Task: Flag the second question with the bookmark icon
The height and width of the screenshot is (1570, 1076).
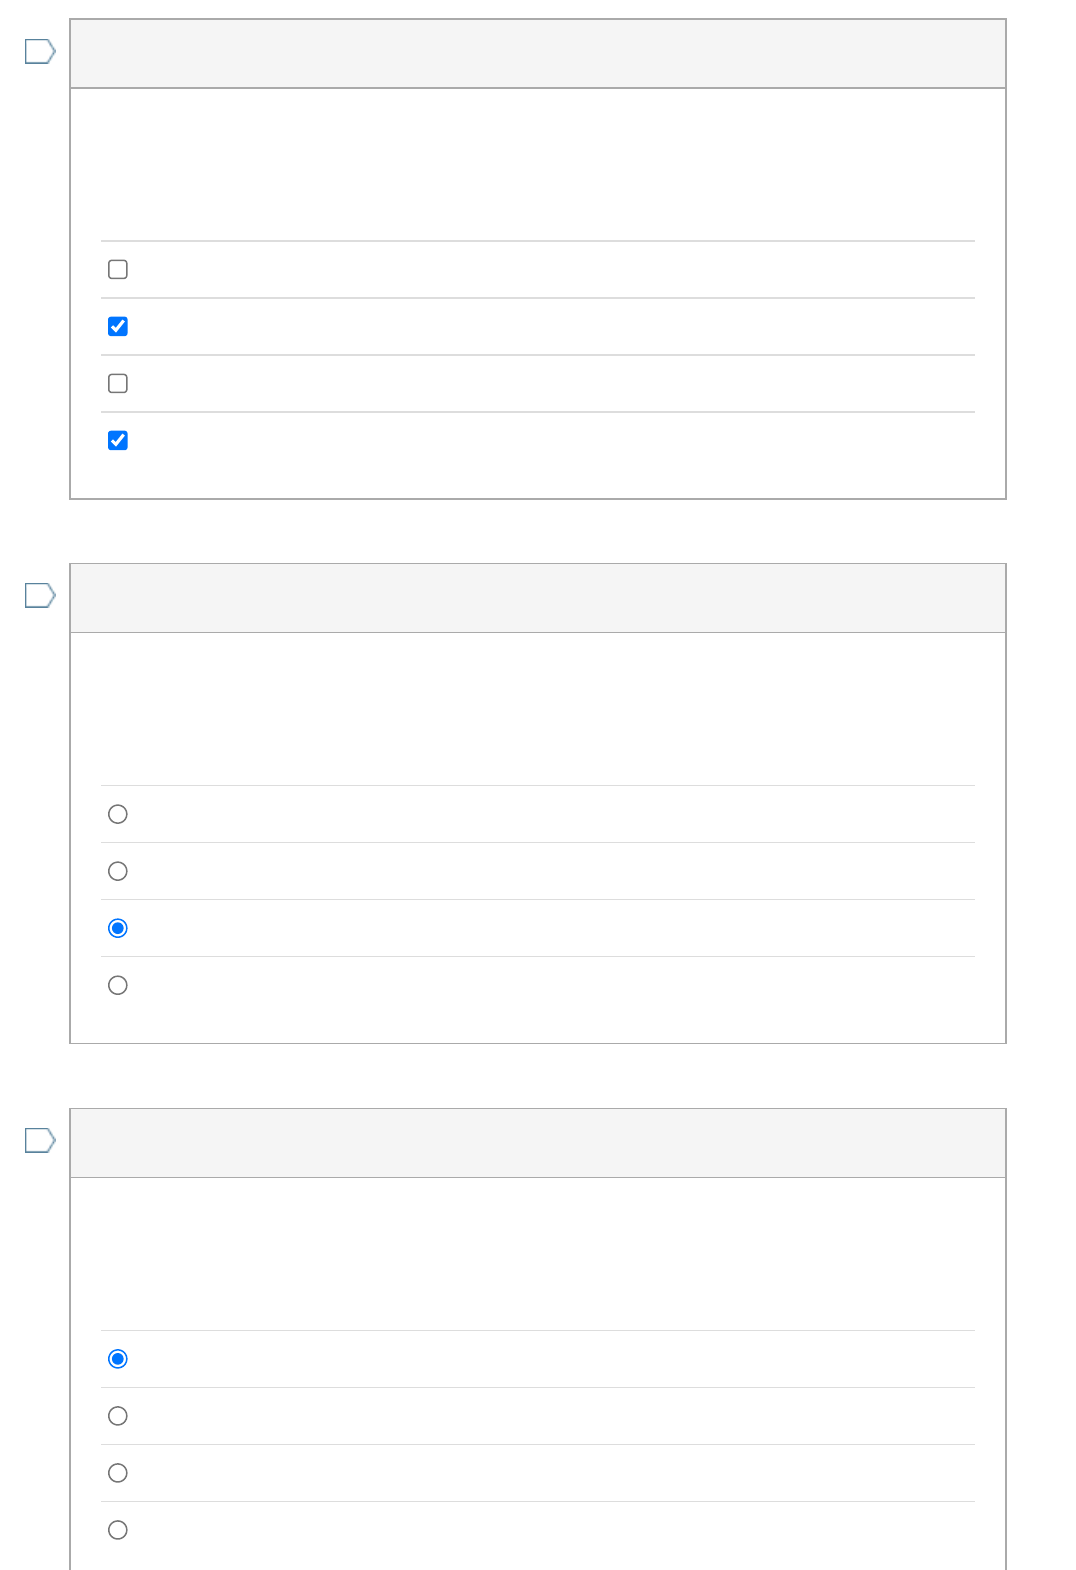Action: (40, 596)
